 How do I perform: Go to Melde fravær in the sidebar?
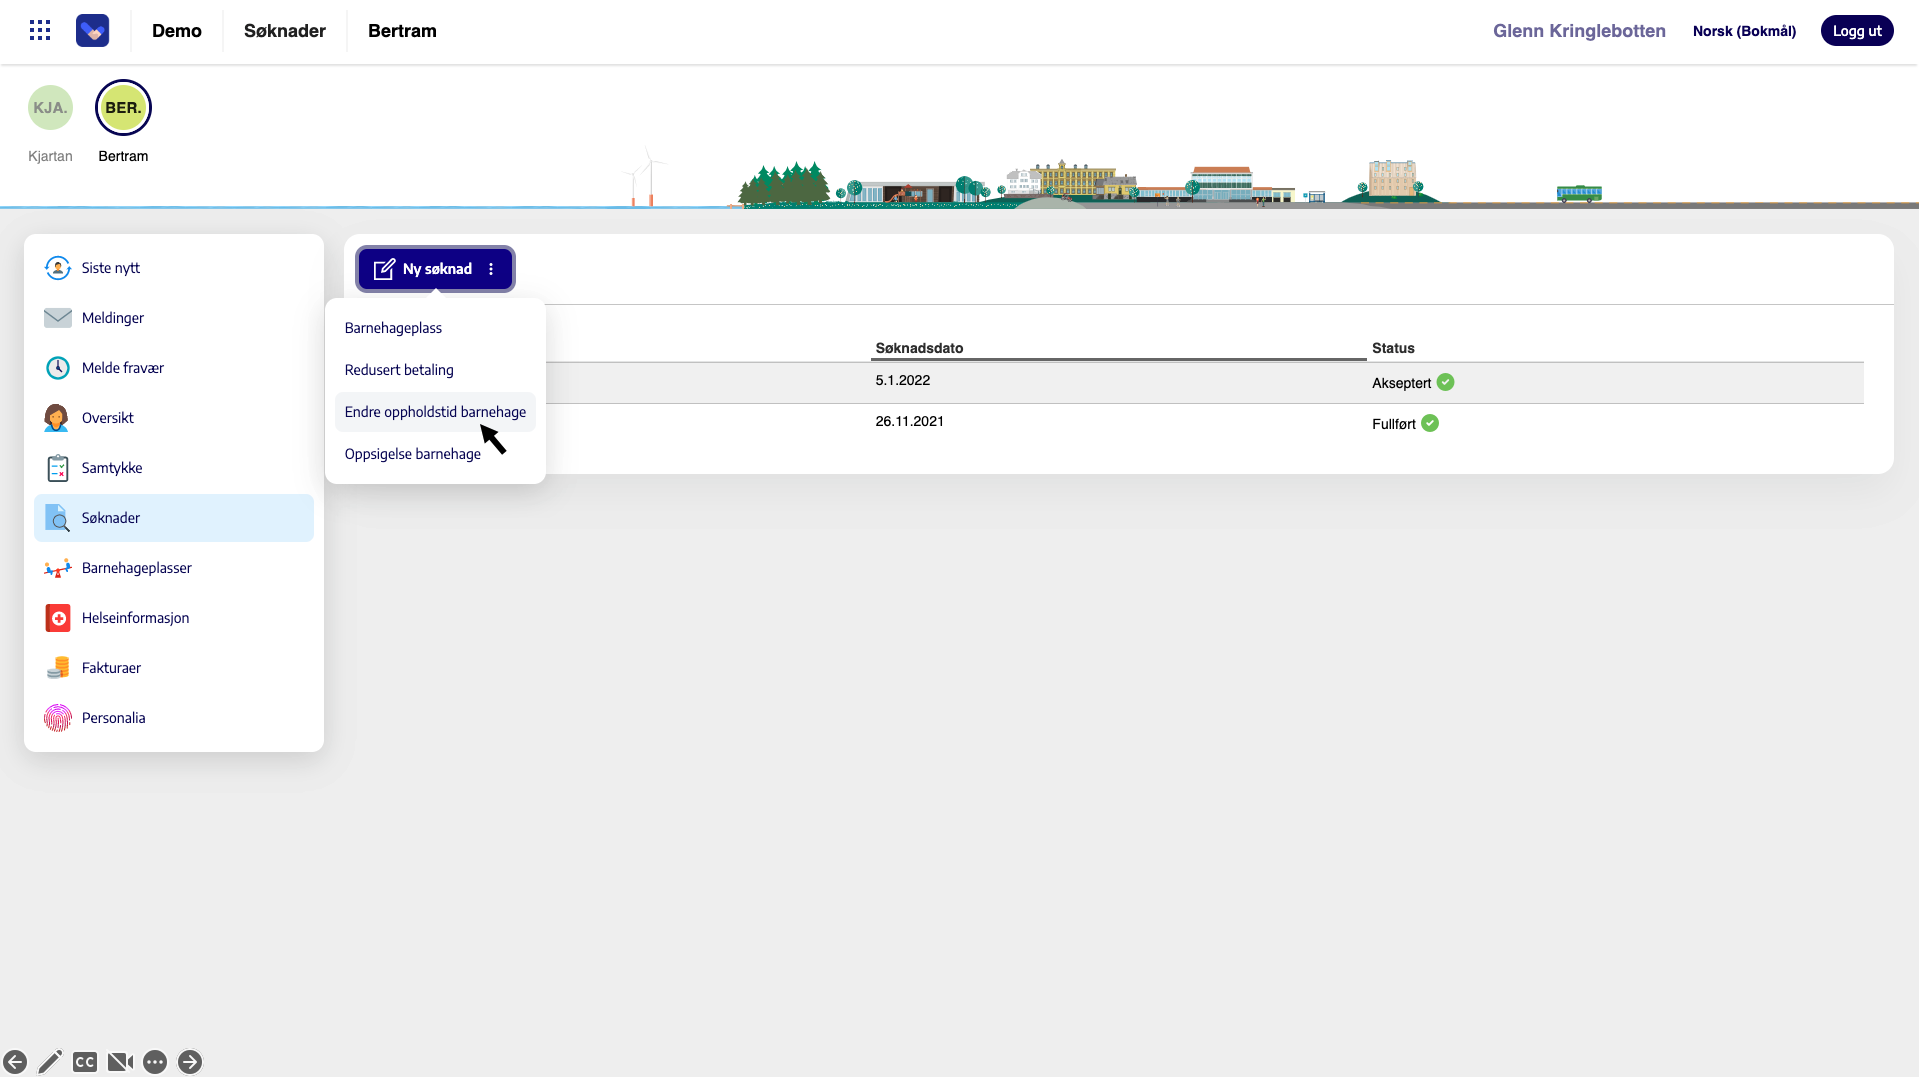(122, 368)
